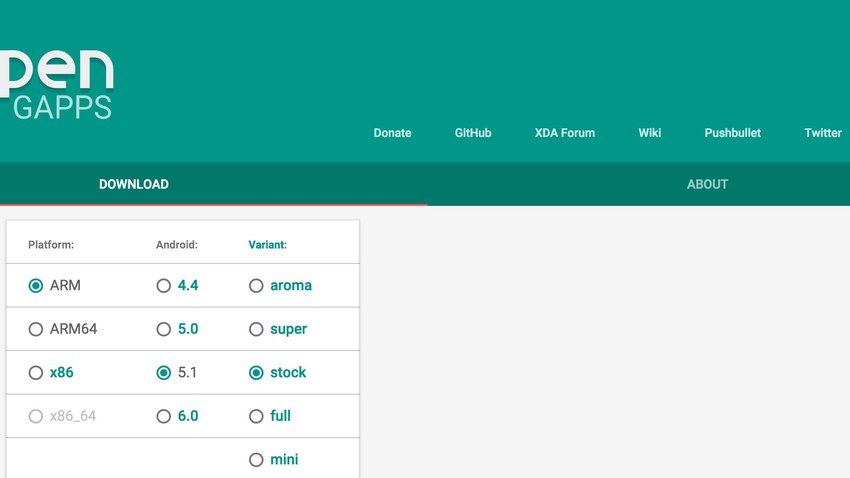The width and height of the screenshot is (850, 478).
Task: Choose the stock variant radio
Action: [256, 372]
